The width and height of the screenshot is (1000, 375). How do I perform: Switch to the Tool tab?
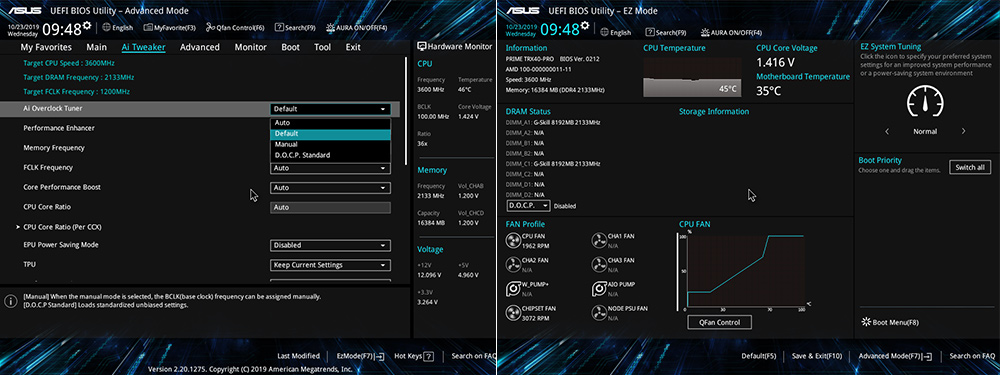(323, 47)
